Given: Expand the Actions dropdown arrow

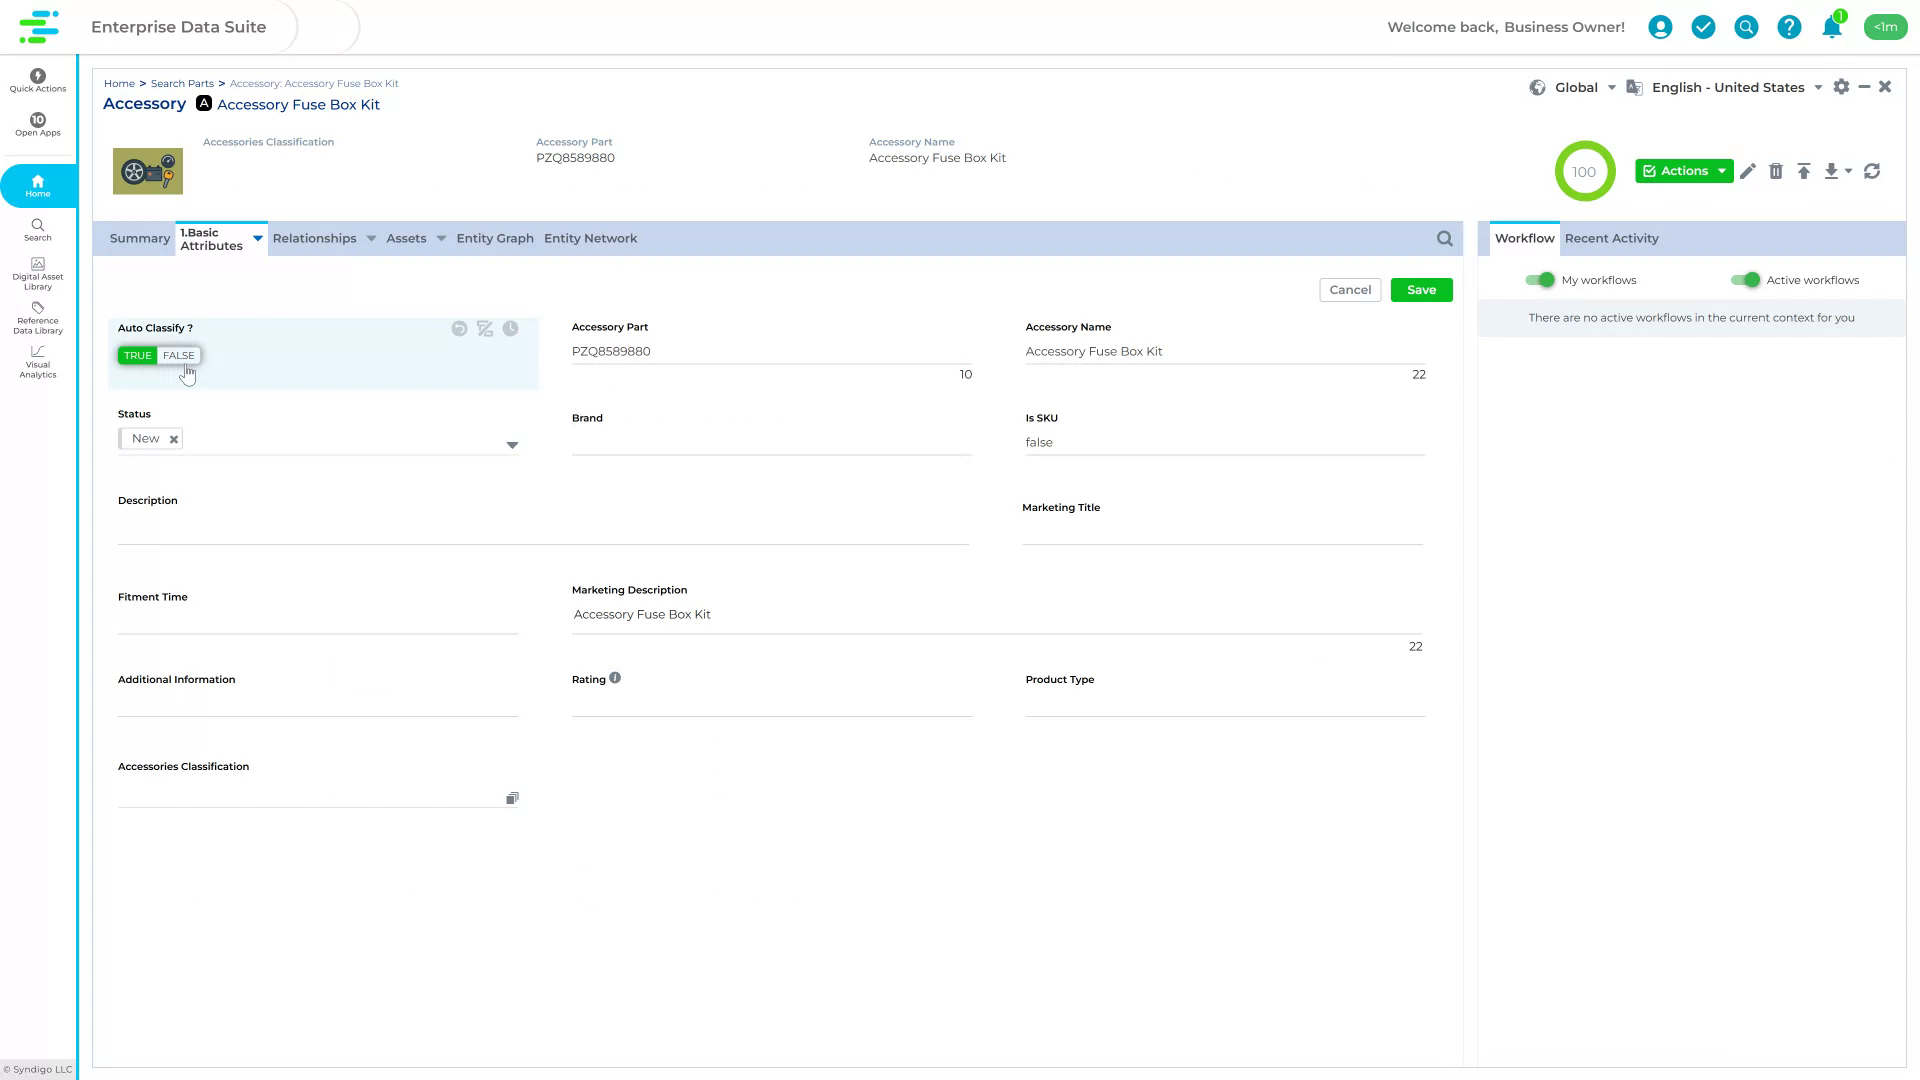Looking at the screenshot, I should [1720, 171].
